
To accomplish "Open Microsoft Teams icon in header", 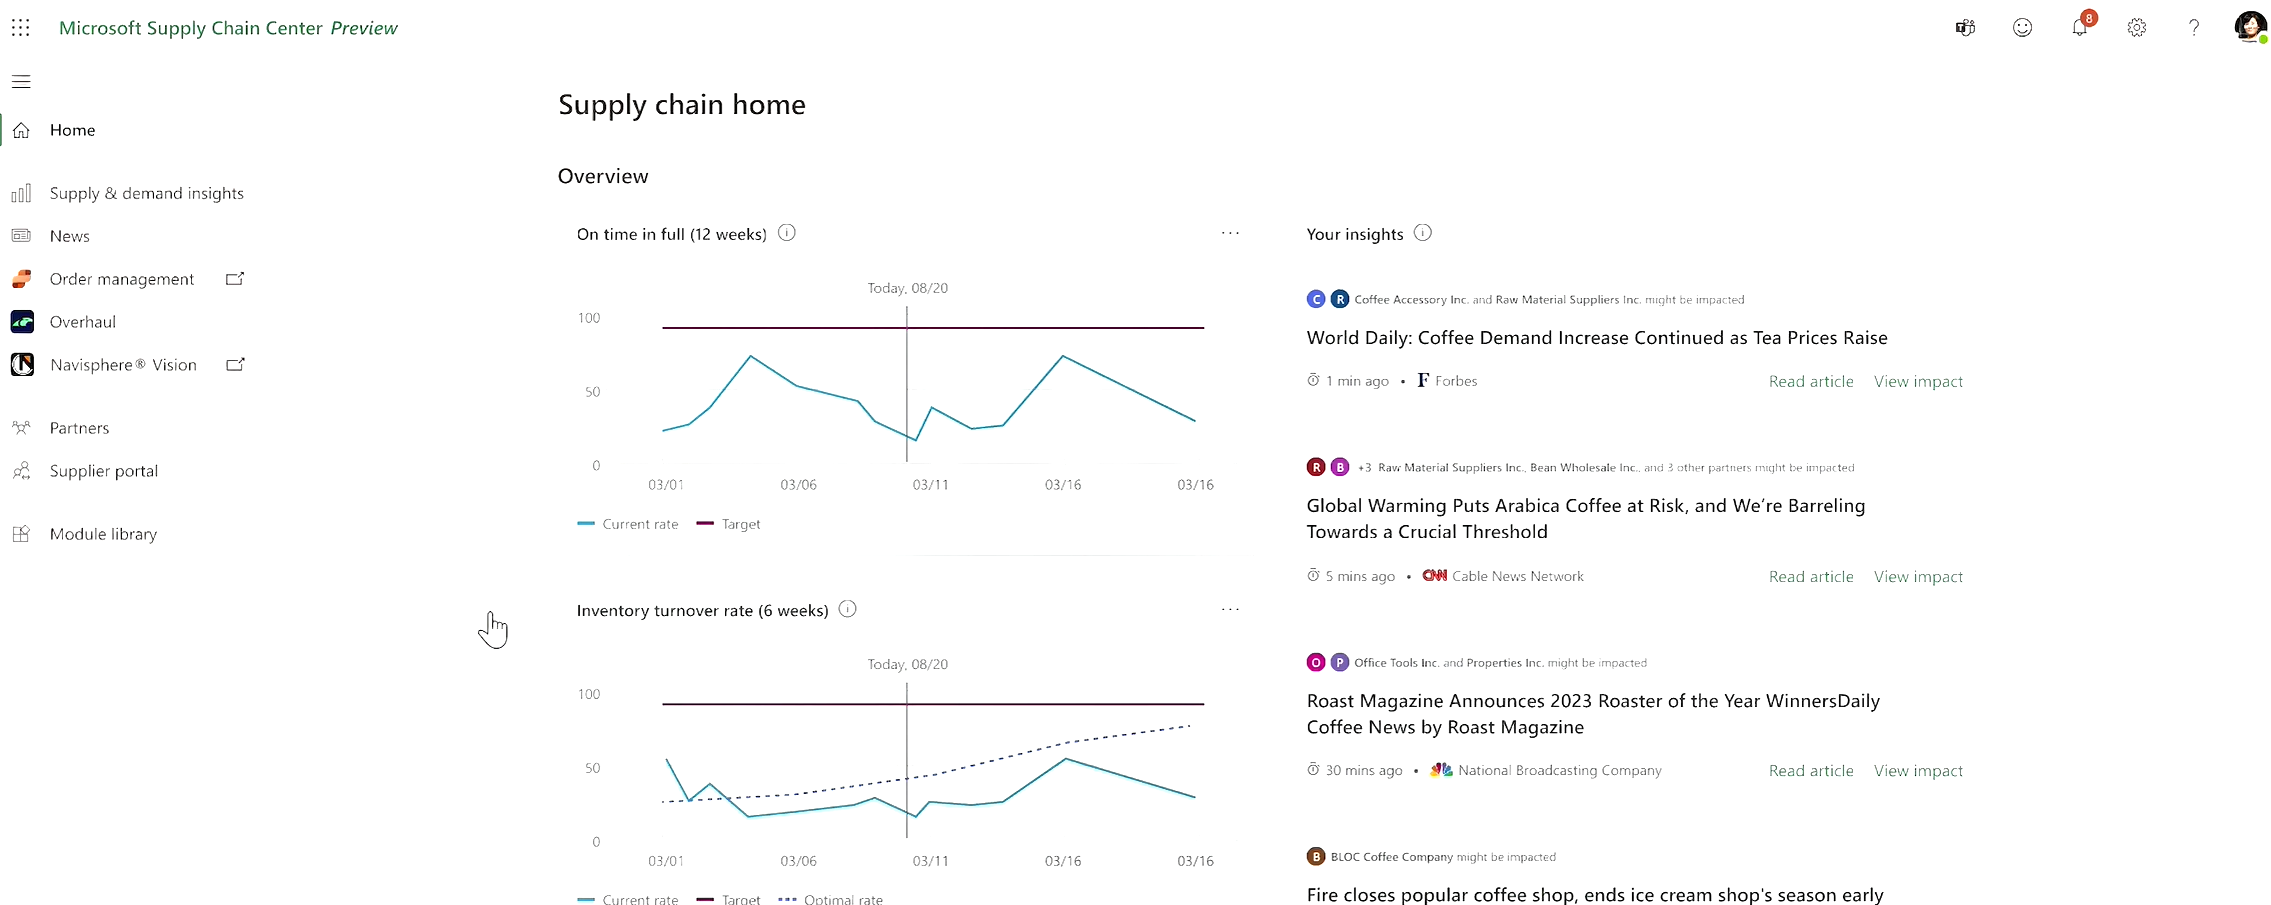I will [1965, 28].
